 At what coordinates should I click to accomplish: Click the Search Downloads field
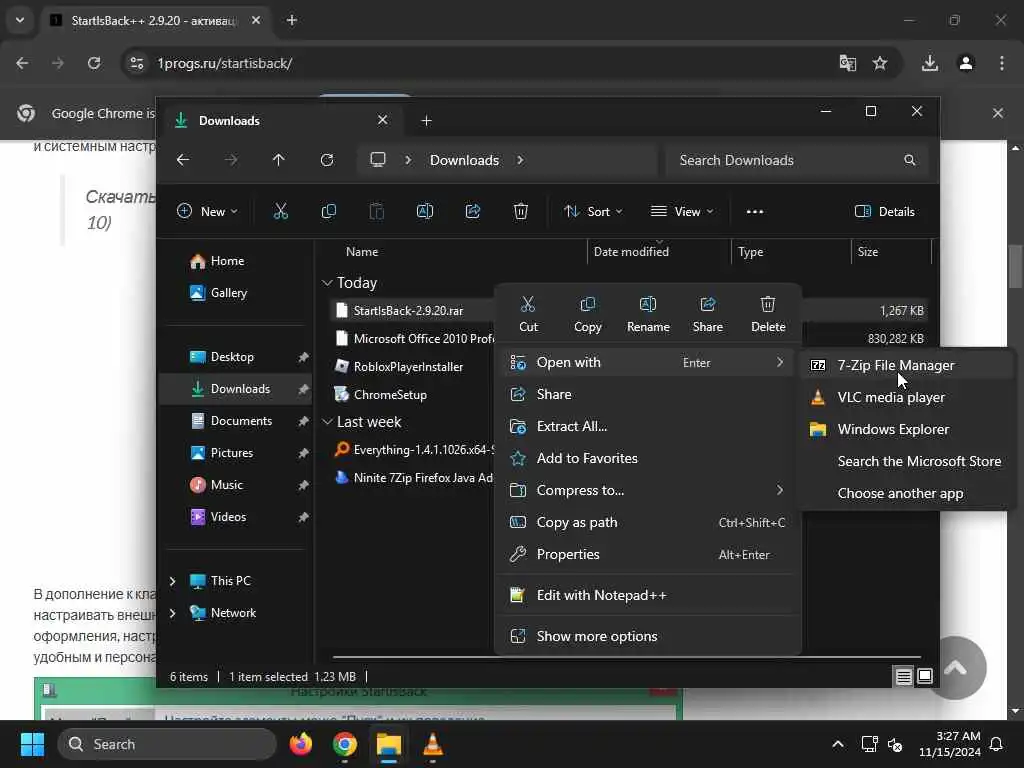[796, 160]
